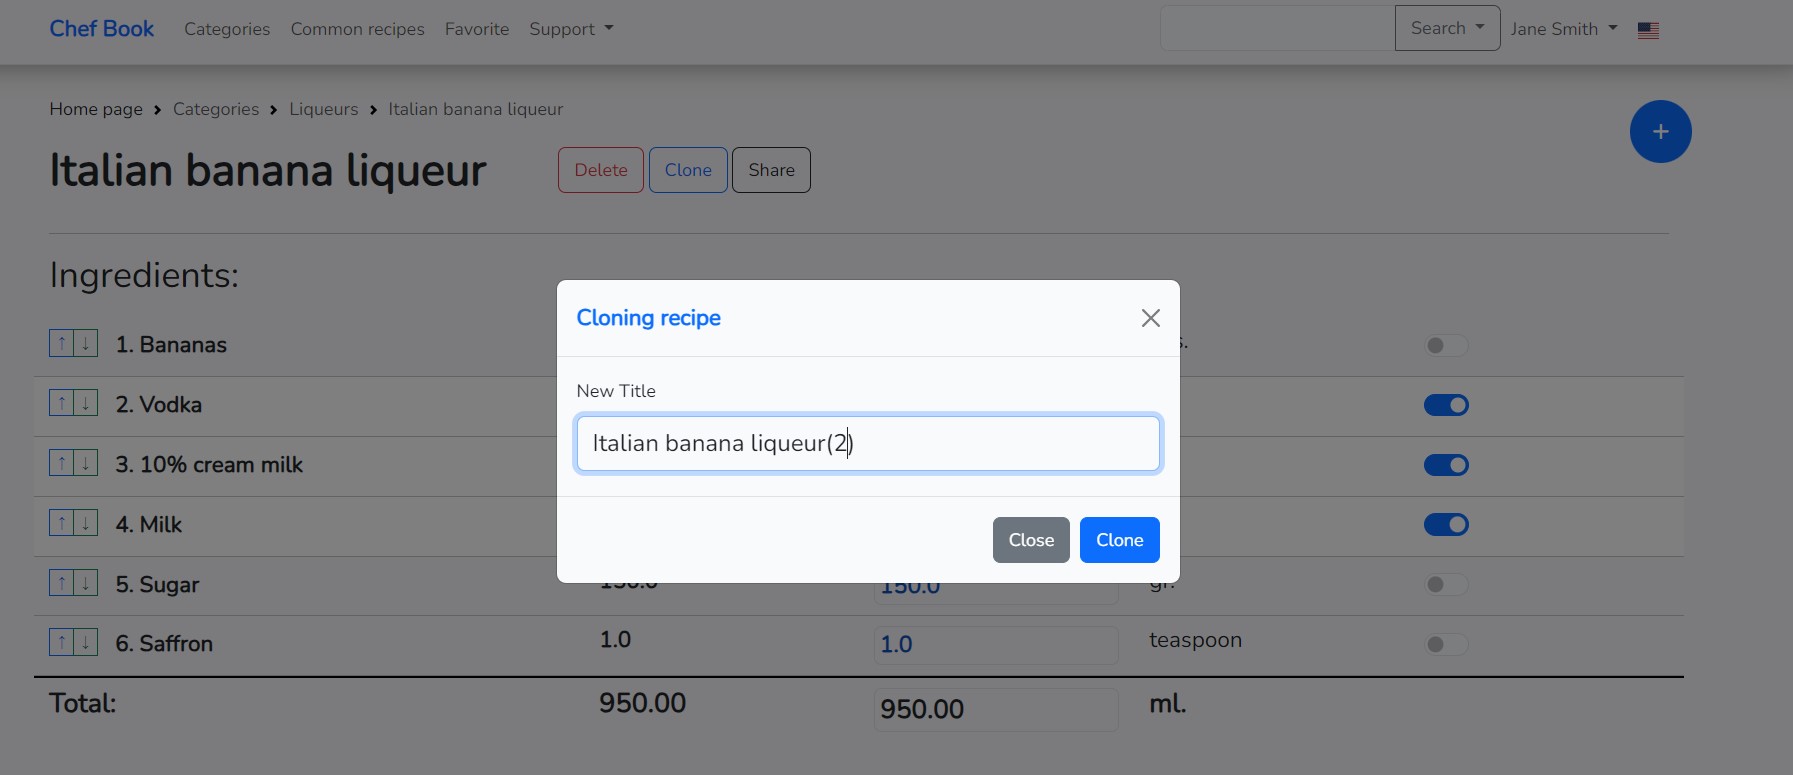Confirm with the blue Clone button
The width and height of the screenshot is (1793, 775).
[x=1119, y=540]
